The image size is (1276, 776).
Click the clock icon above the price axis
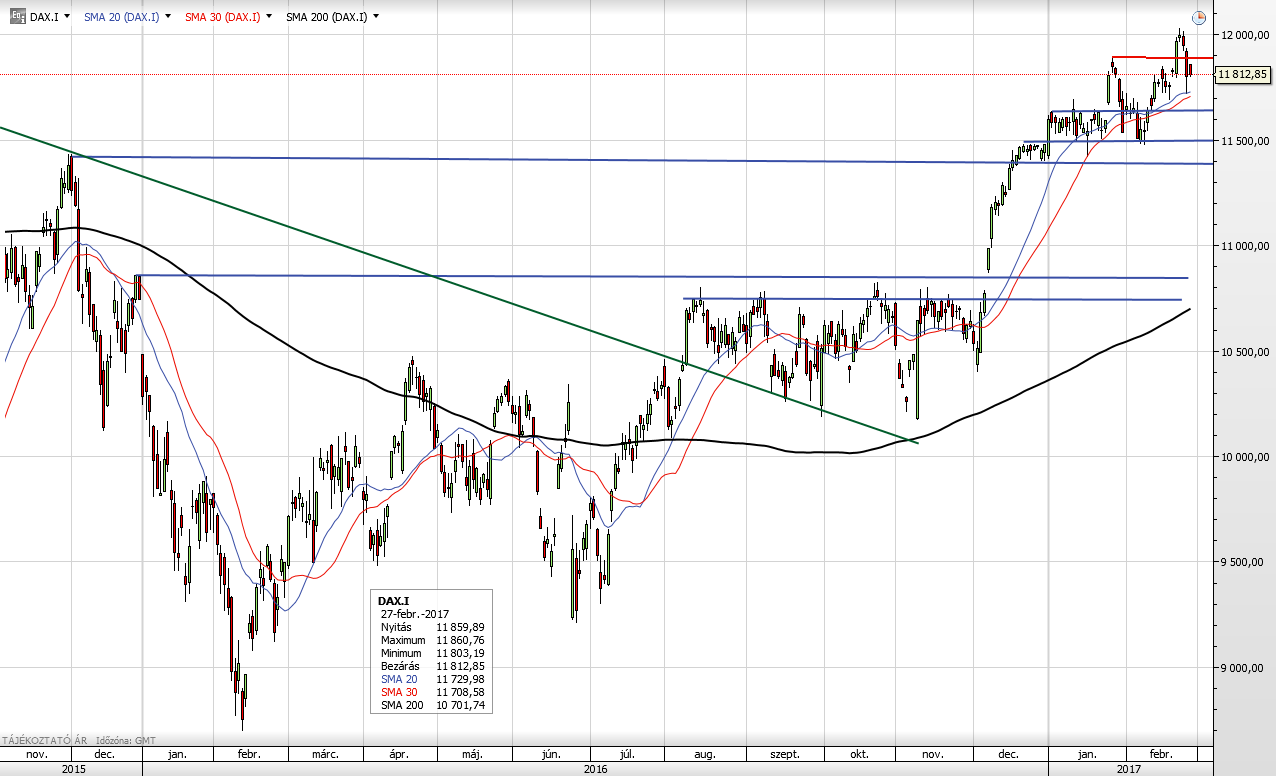pyautogui.click(x=1199, y=17)
